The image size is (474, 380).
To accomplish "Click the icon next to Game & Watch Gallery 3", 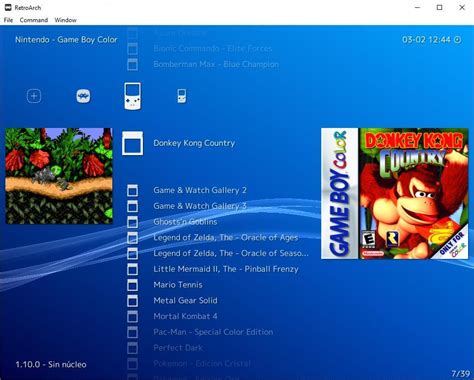I will coord(132,206).
